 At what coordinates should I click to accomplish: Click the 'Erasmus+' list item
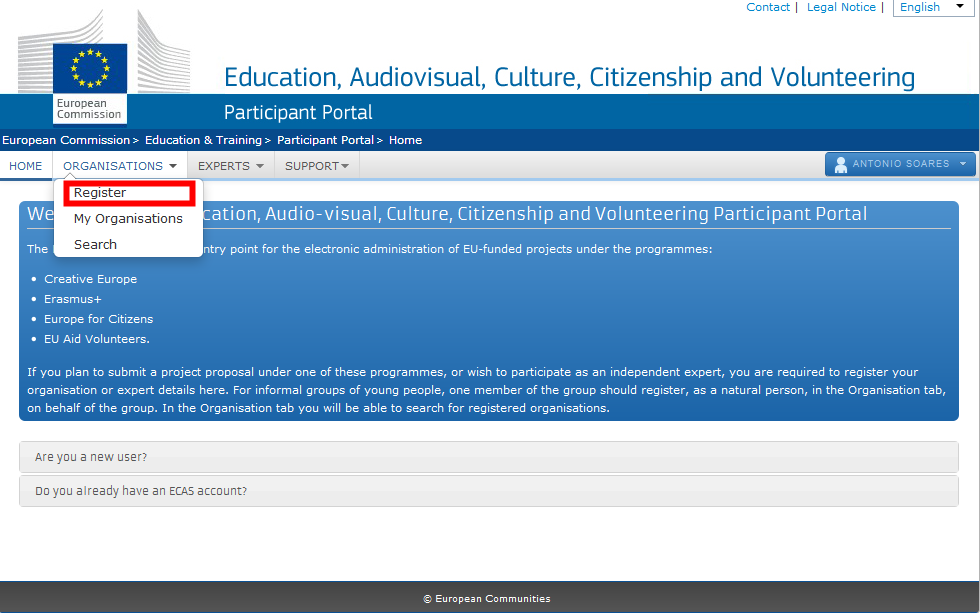tap(72, 299)
